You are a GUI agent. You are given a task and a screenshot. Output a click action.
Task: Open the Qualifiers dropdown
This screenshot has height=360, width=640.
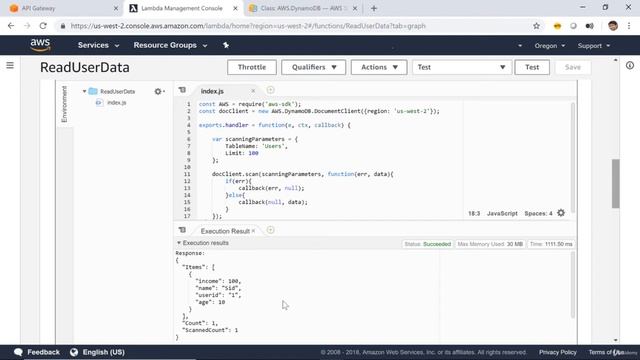pyautogui.click(x=313, y=67)
